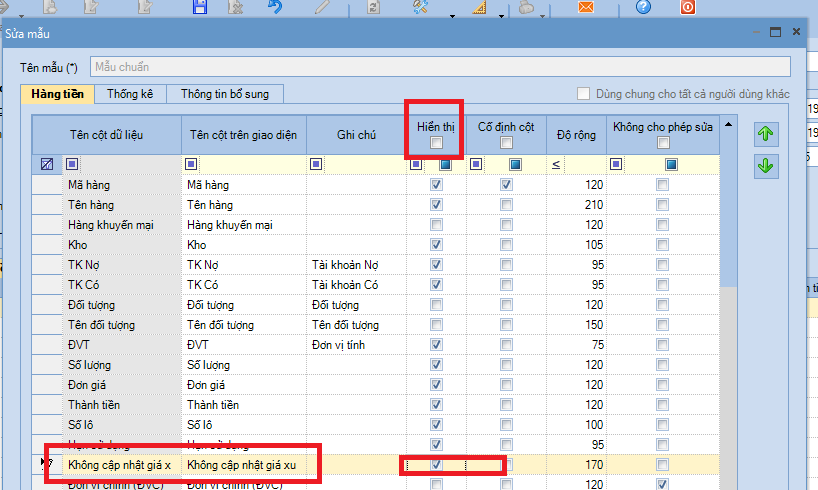Viewport: 818px width, 490px height.
Task: Toggle the Hiển thị header checkbox
Action: click(435, 144)
